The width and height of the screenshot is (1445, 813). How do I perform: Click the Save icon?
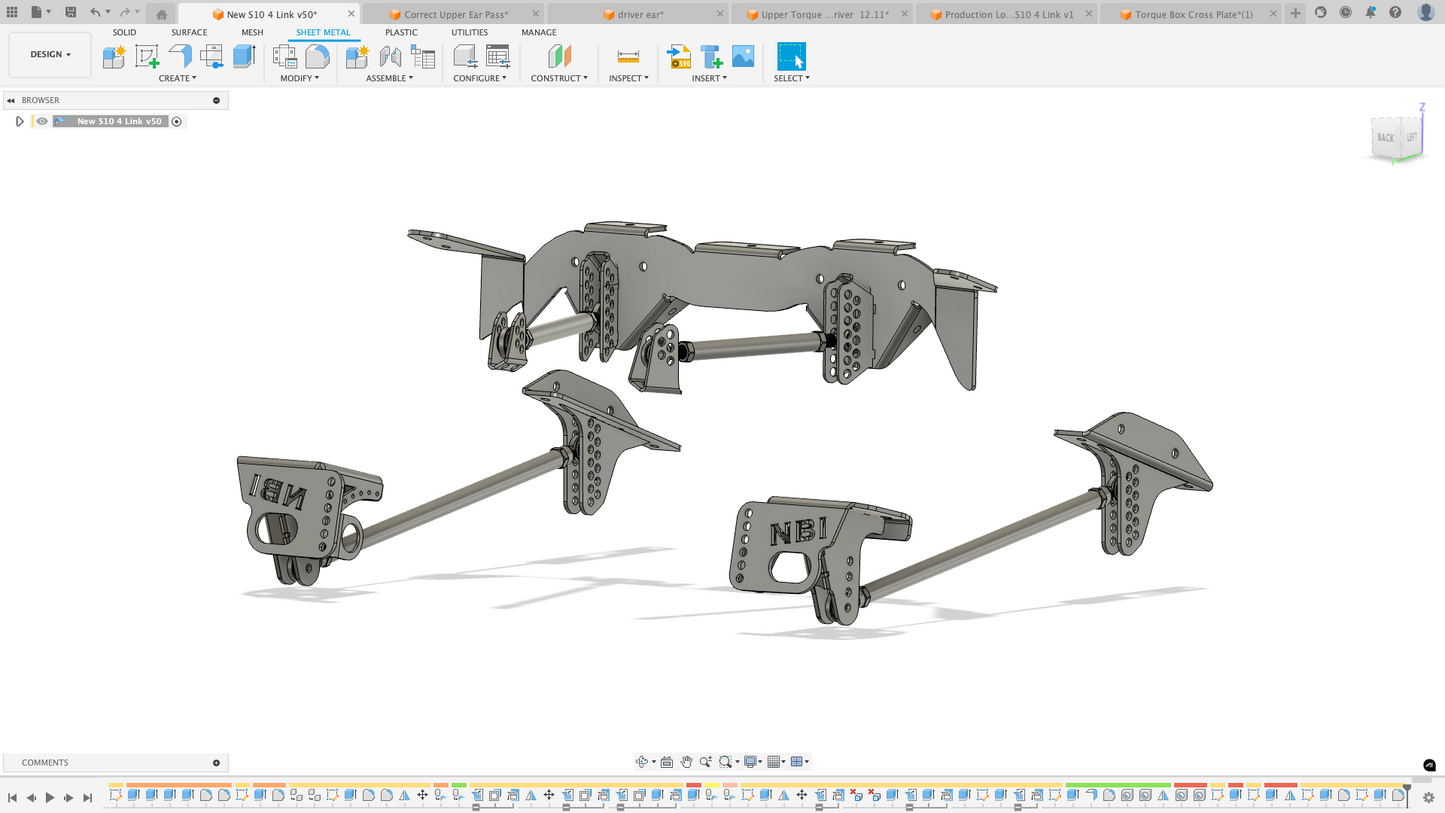[70, 12]
